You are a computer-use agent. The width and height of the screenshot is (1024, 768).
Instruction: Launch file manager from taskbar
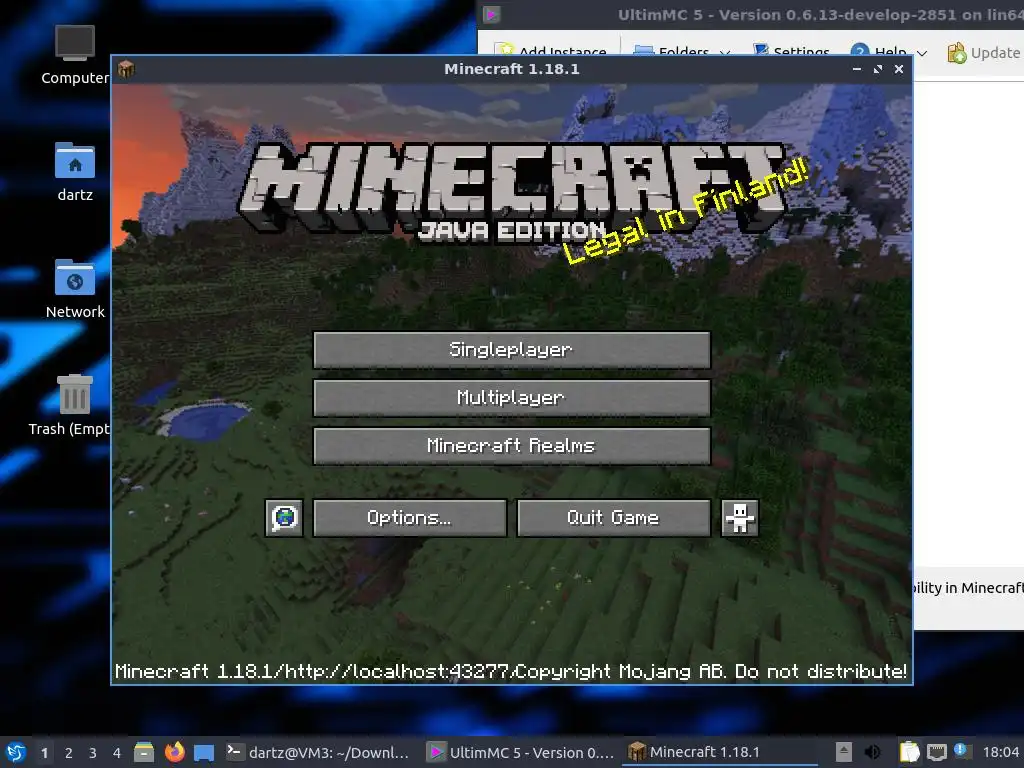[x=144, y=752]
